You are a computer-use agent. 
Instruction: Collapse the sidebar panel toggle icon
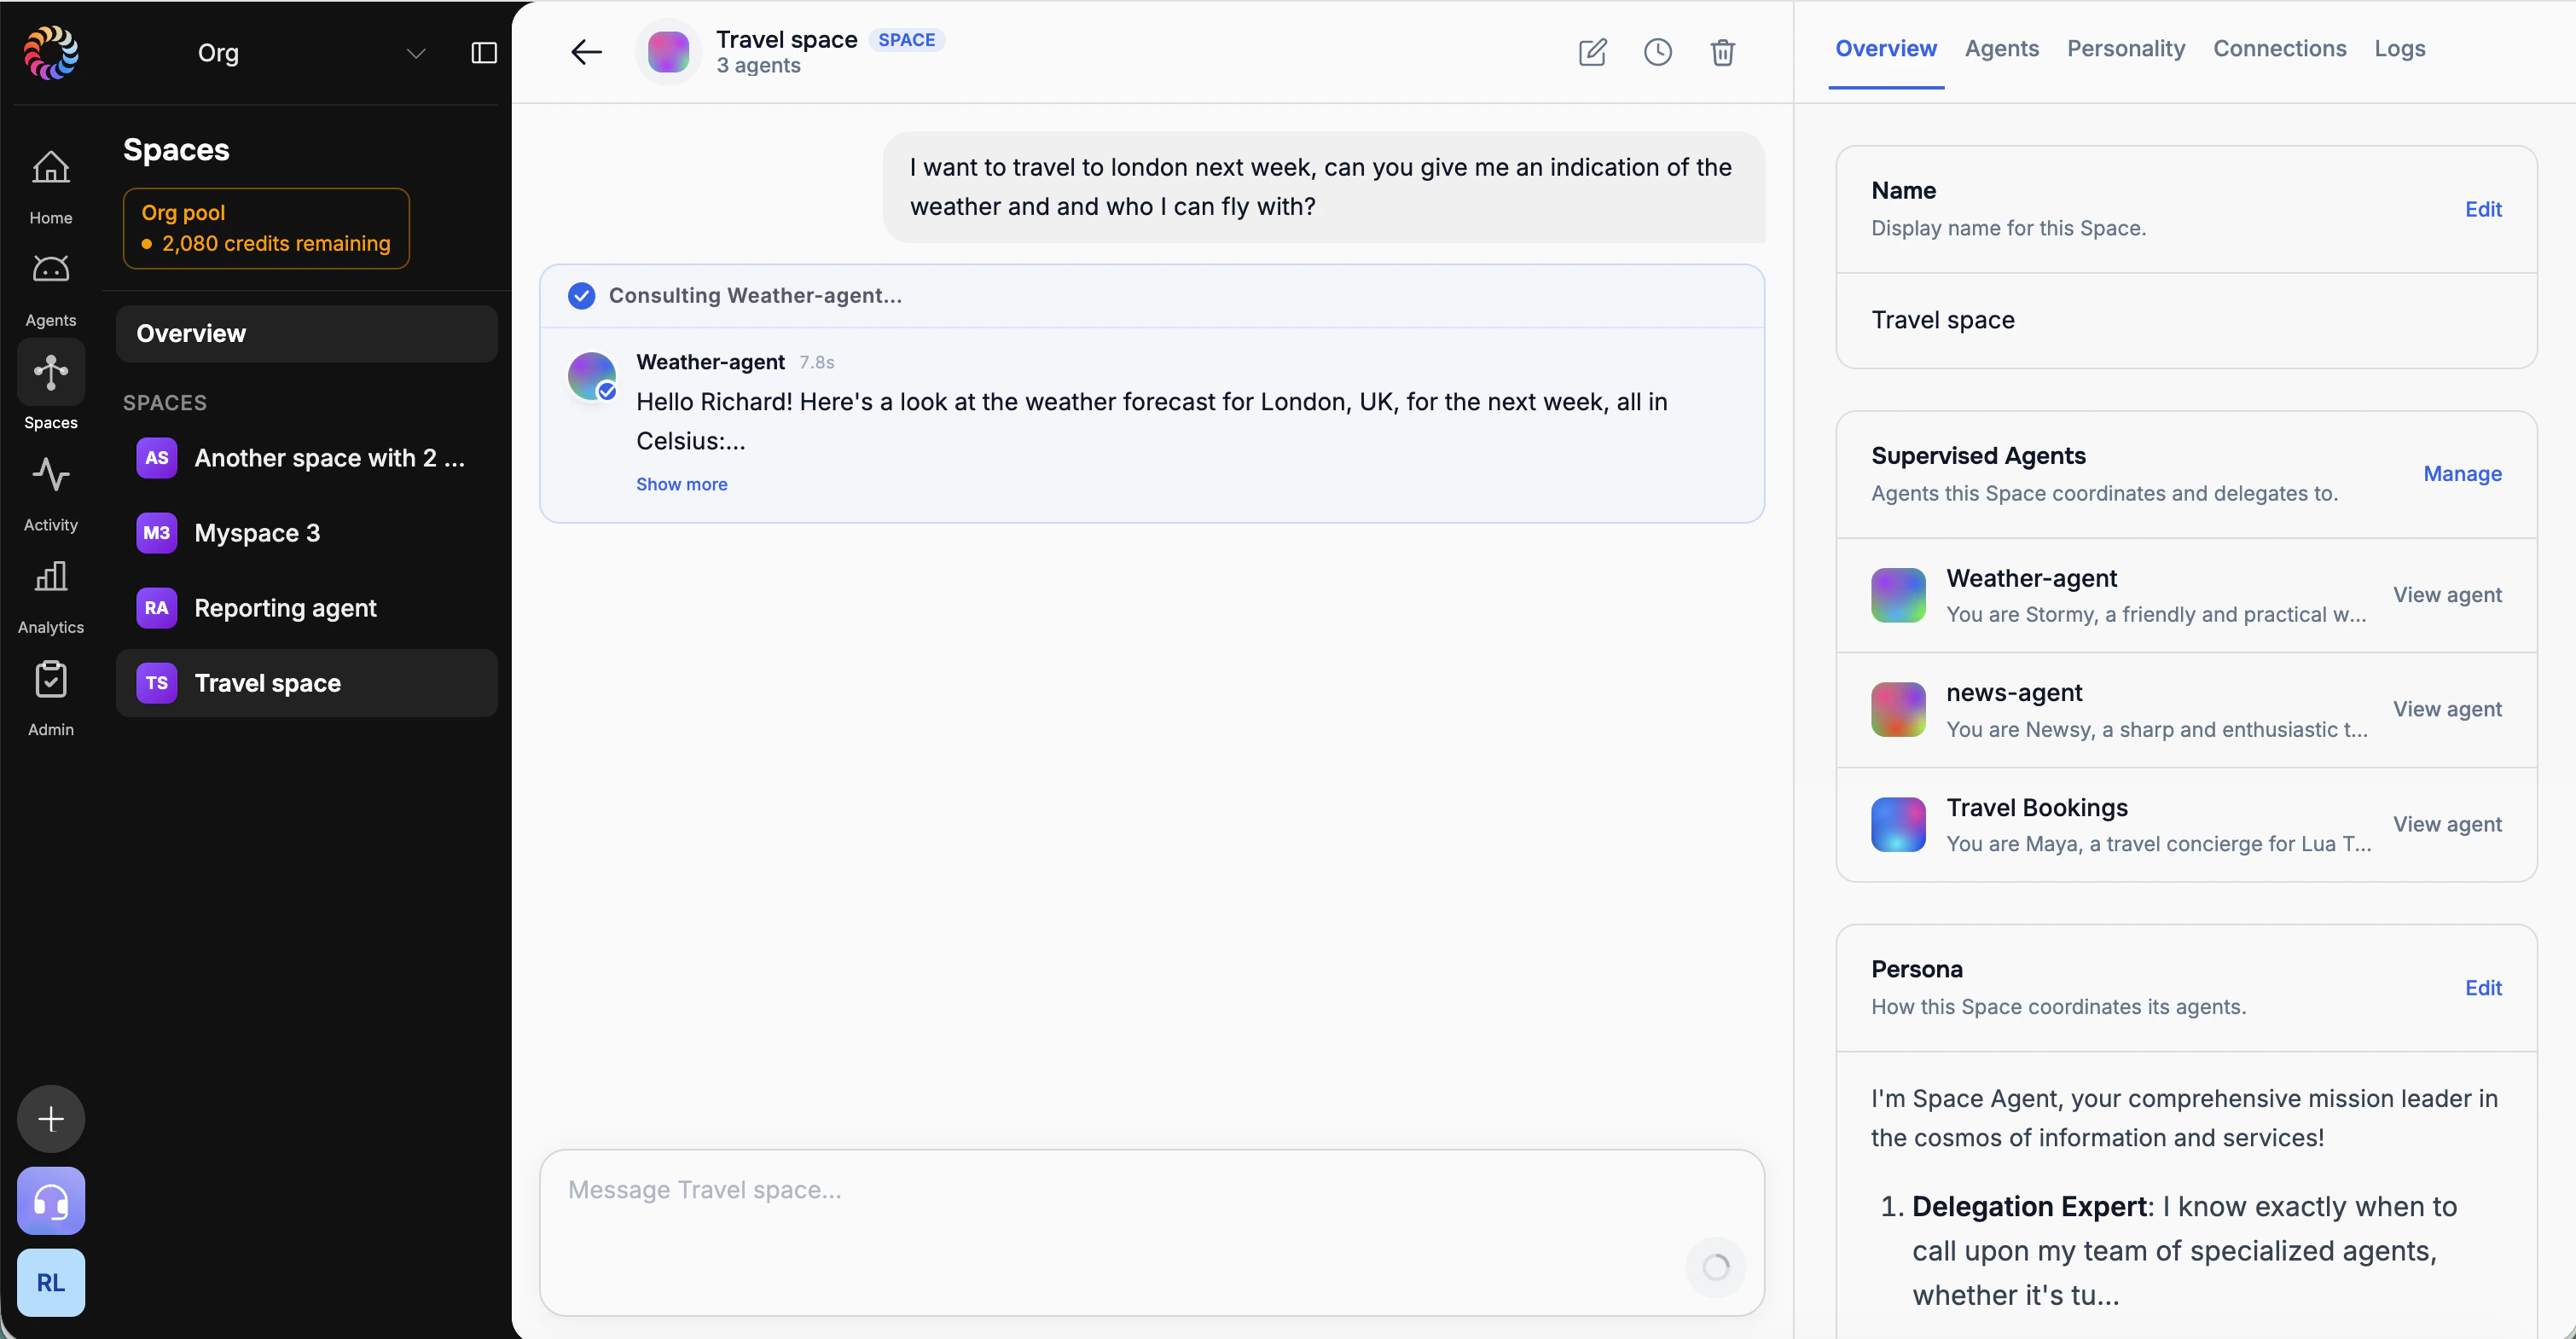click(x=484, y=52)
